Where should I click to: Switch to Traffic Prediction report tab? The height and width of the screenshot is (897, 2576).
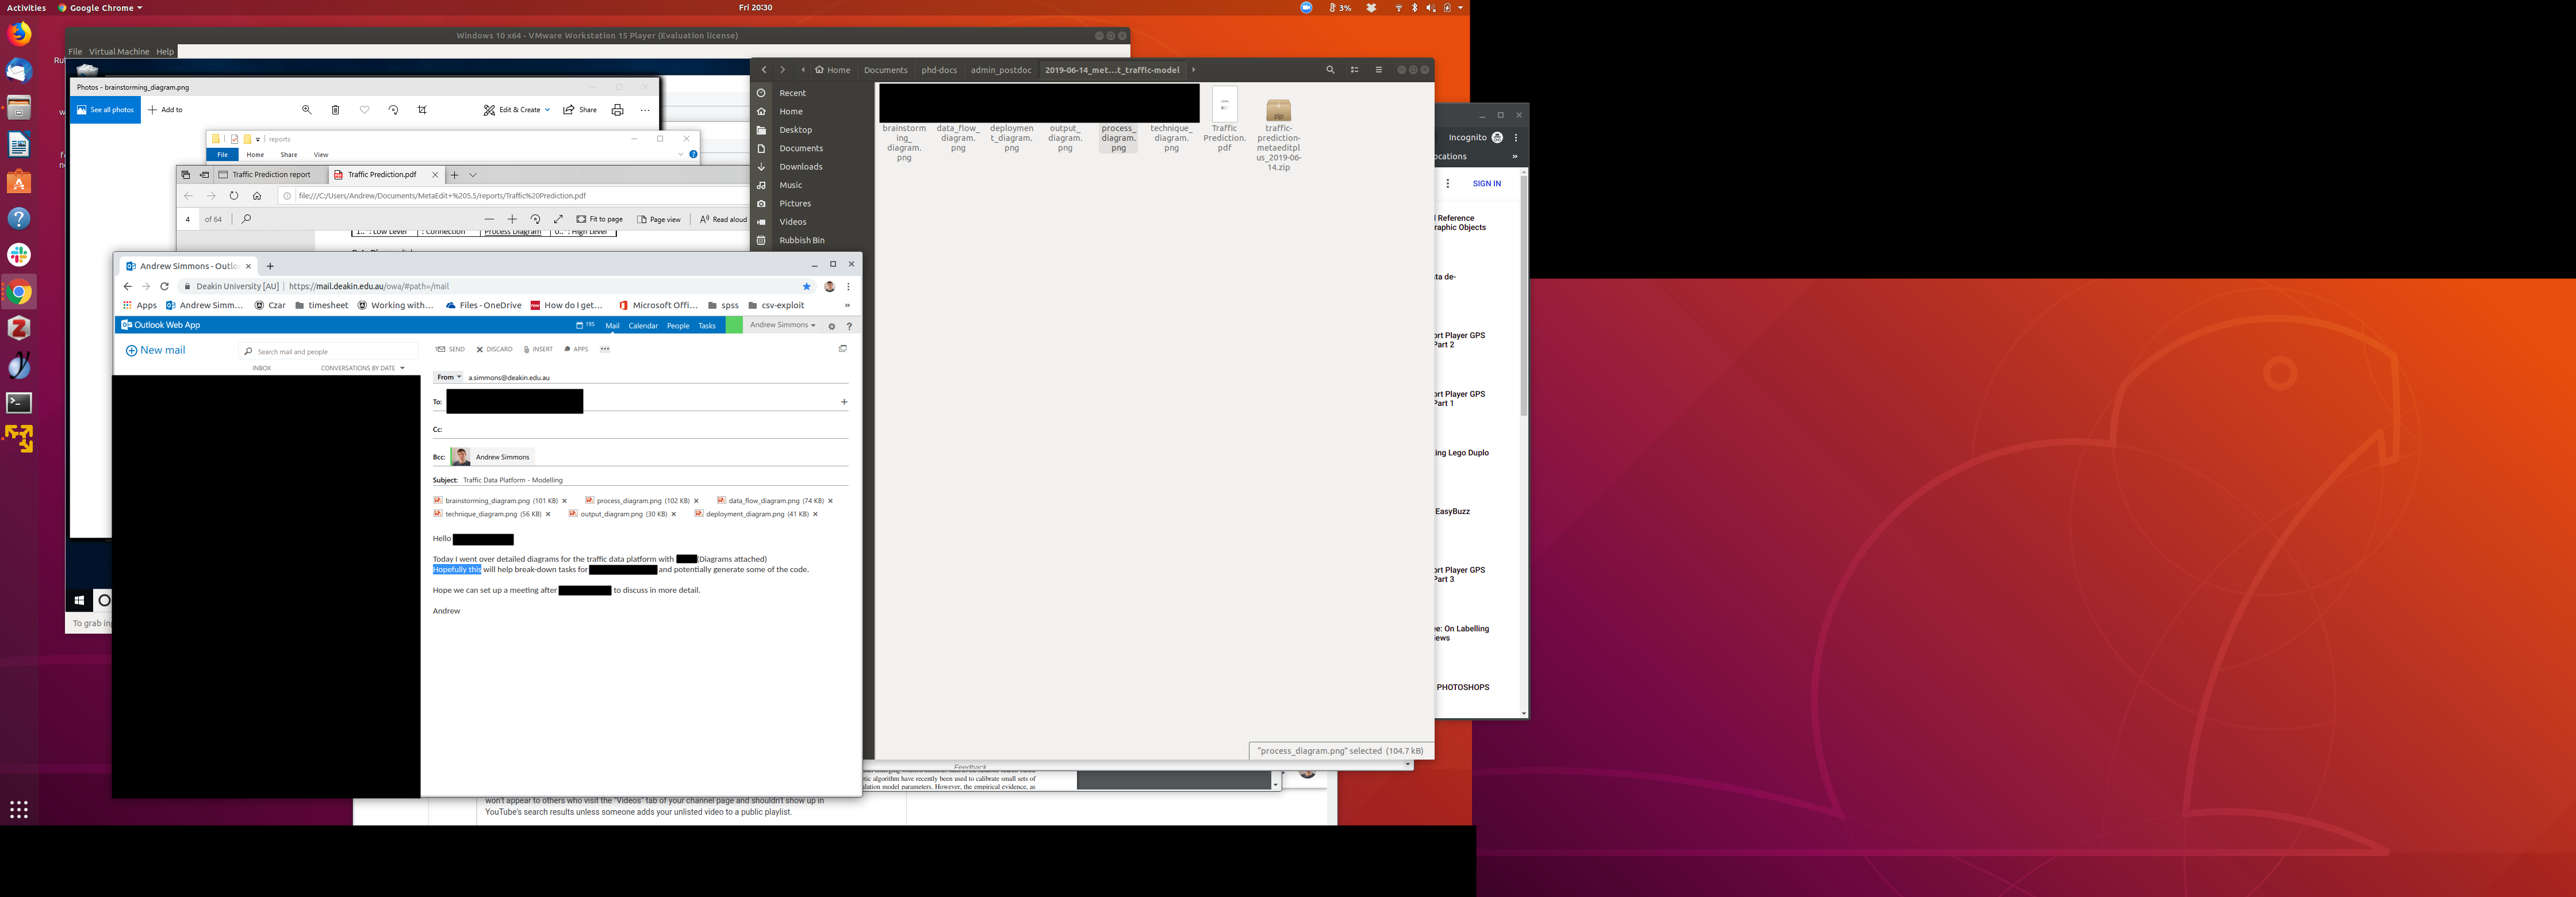[271, 174]
